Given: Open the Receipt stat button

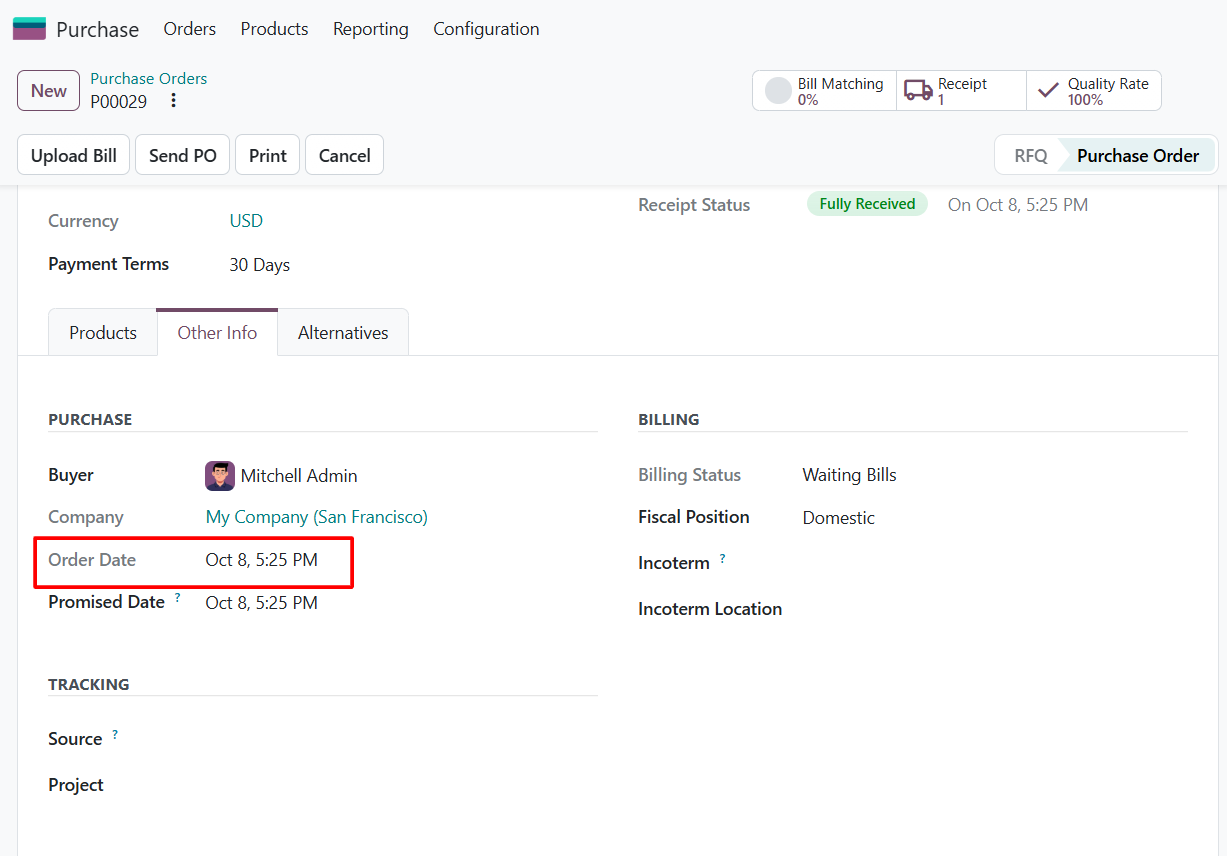Looking at the screenshot, I should click(x=961, y=91).
